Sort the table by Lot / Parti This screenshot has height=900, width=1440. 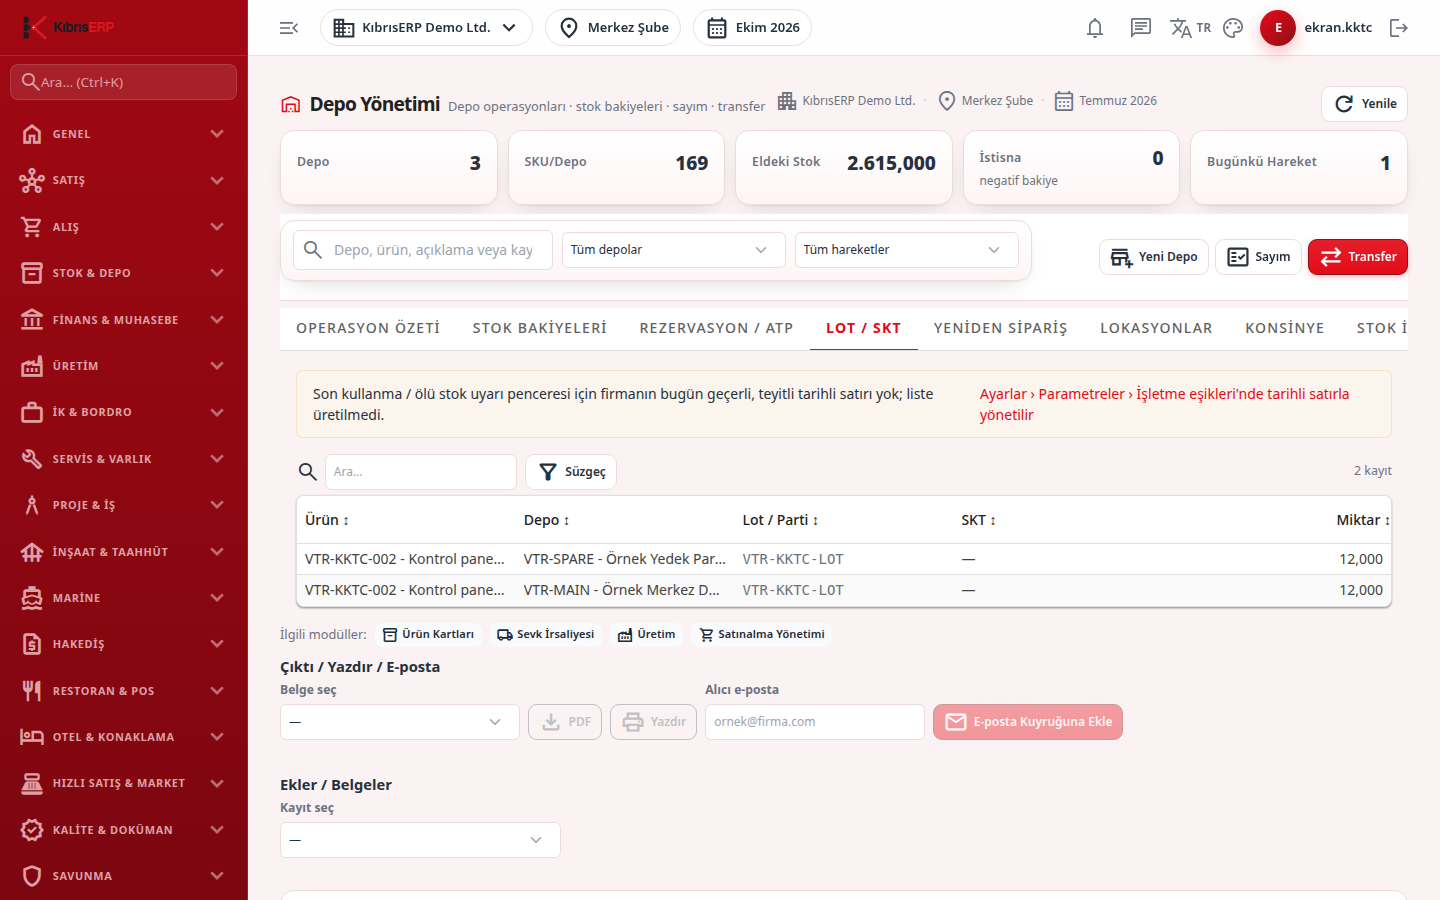pyautogui.click(x=780, y=520)
